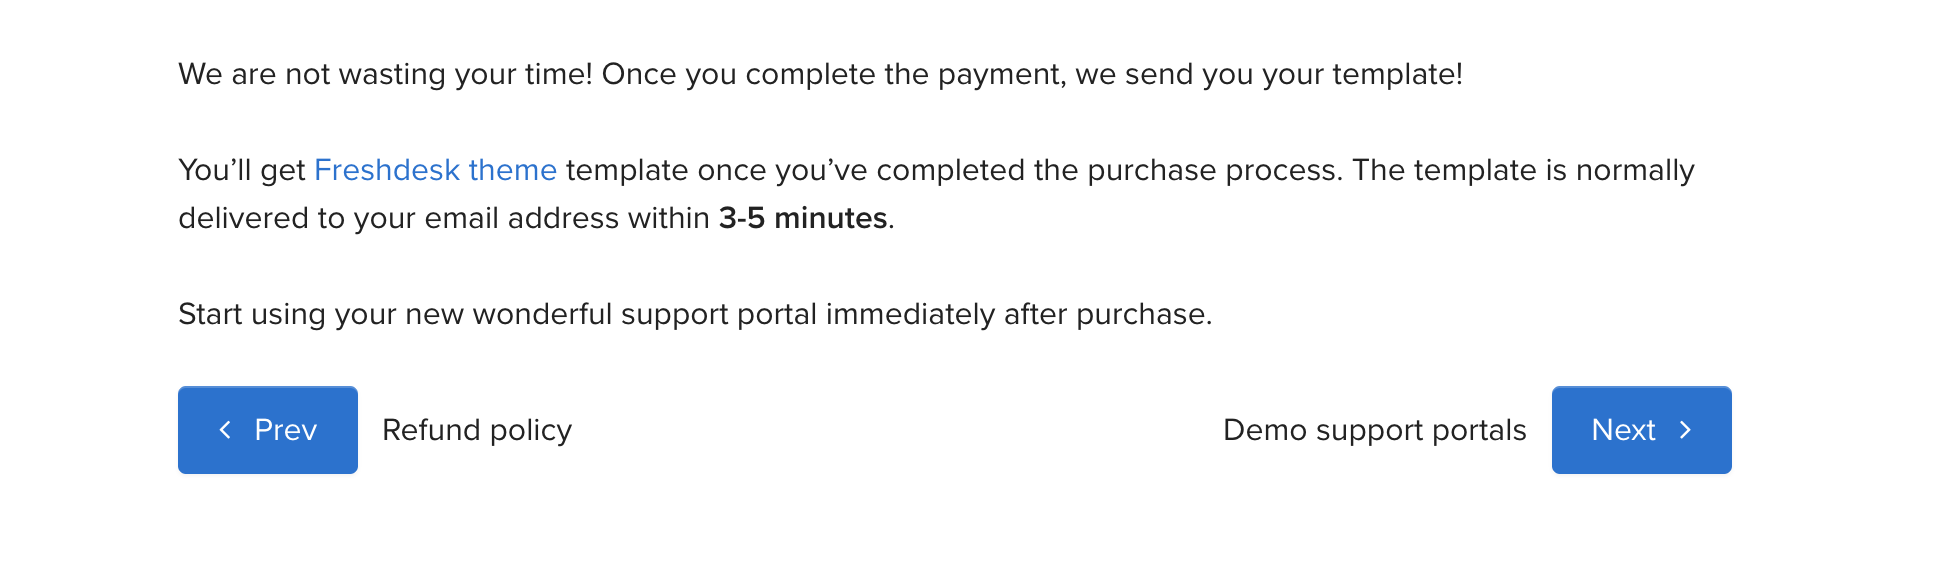Select the word Prev on the blue button
The height and width of the screenshot is (566, 1938).
coord(286,430)
